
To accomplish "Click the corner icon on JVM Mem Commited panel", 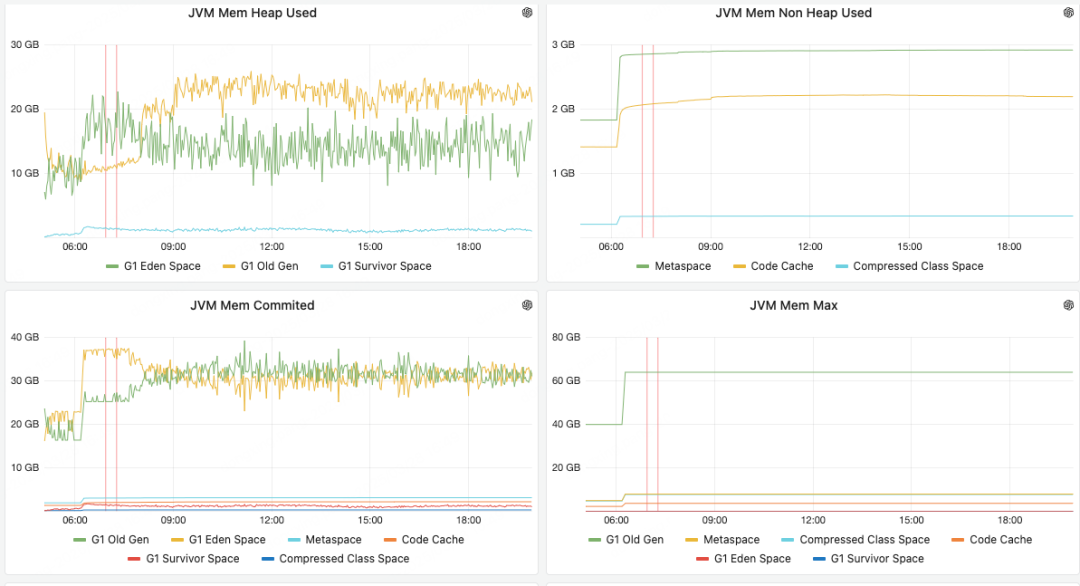I will (527, 306).
